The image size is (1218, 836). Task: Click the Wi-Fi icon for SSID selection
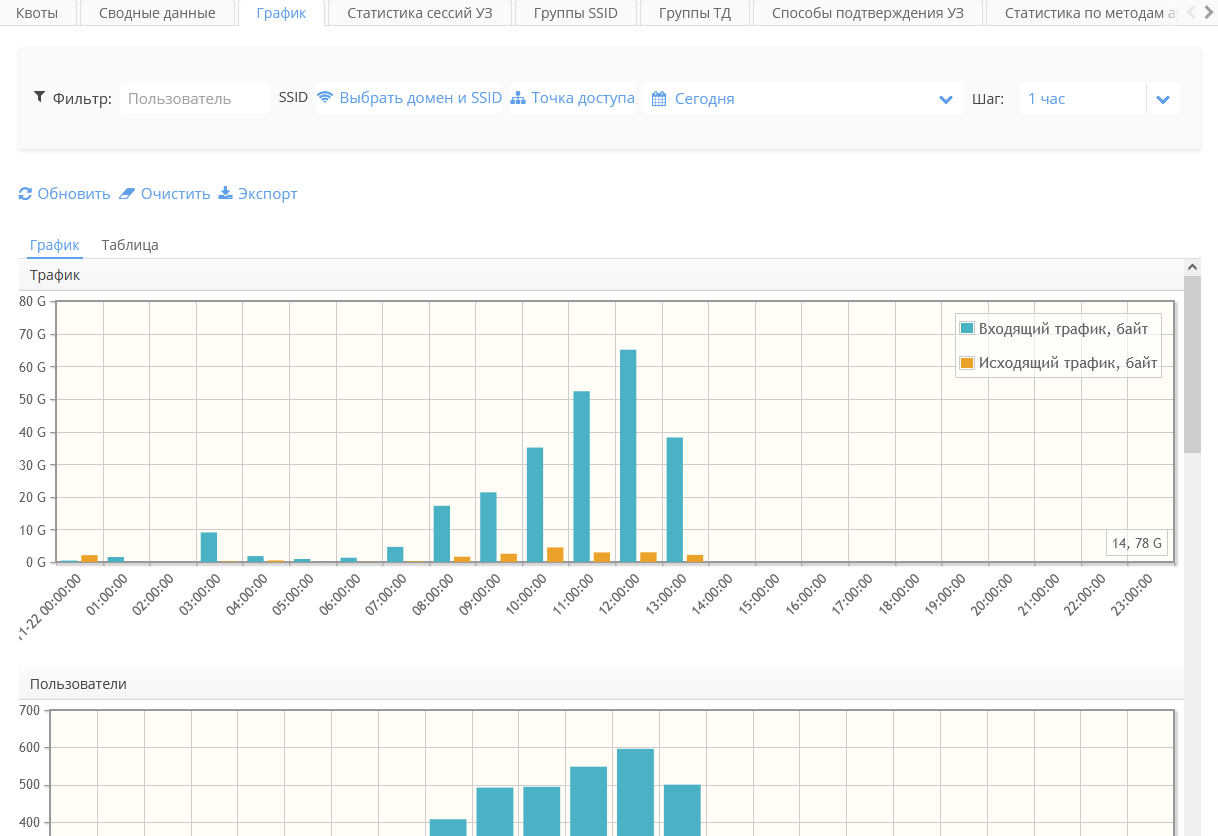click(x=325, y=98)
